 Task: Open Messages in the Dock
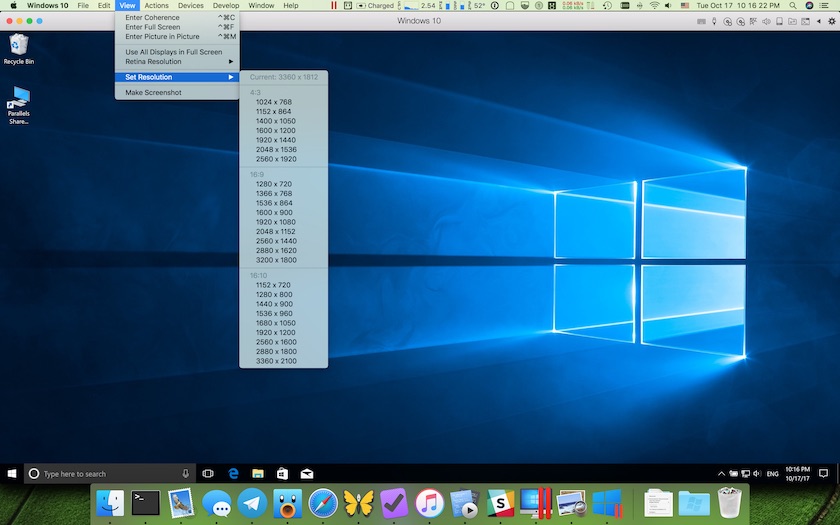[216, 503]
